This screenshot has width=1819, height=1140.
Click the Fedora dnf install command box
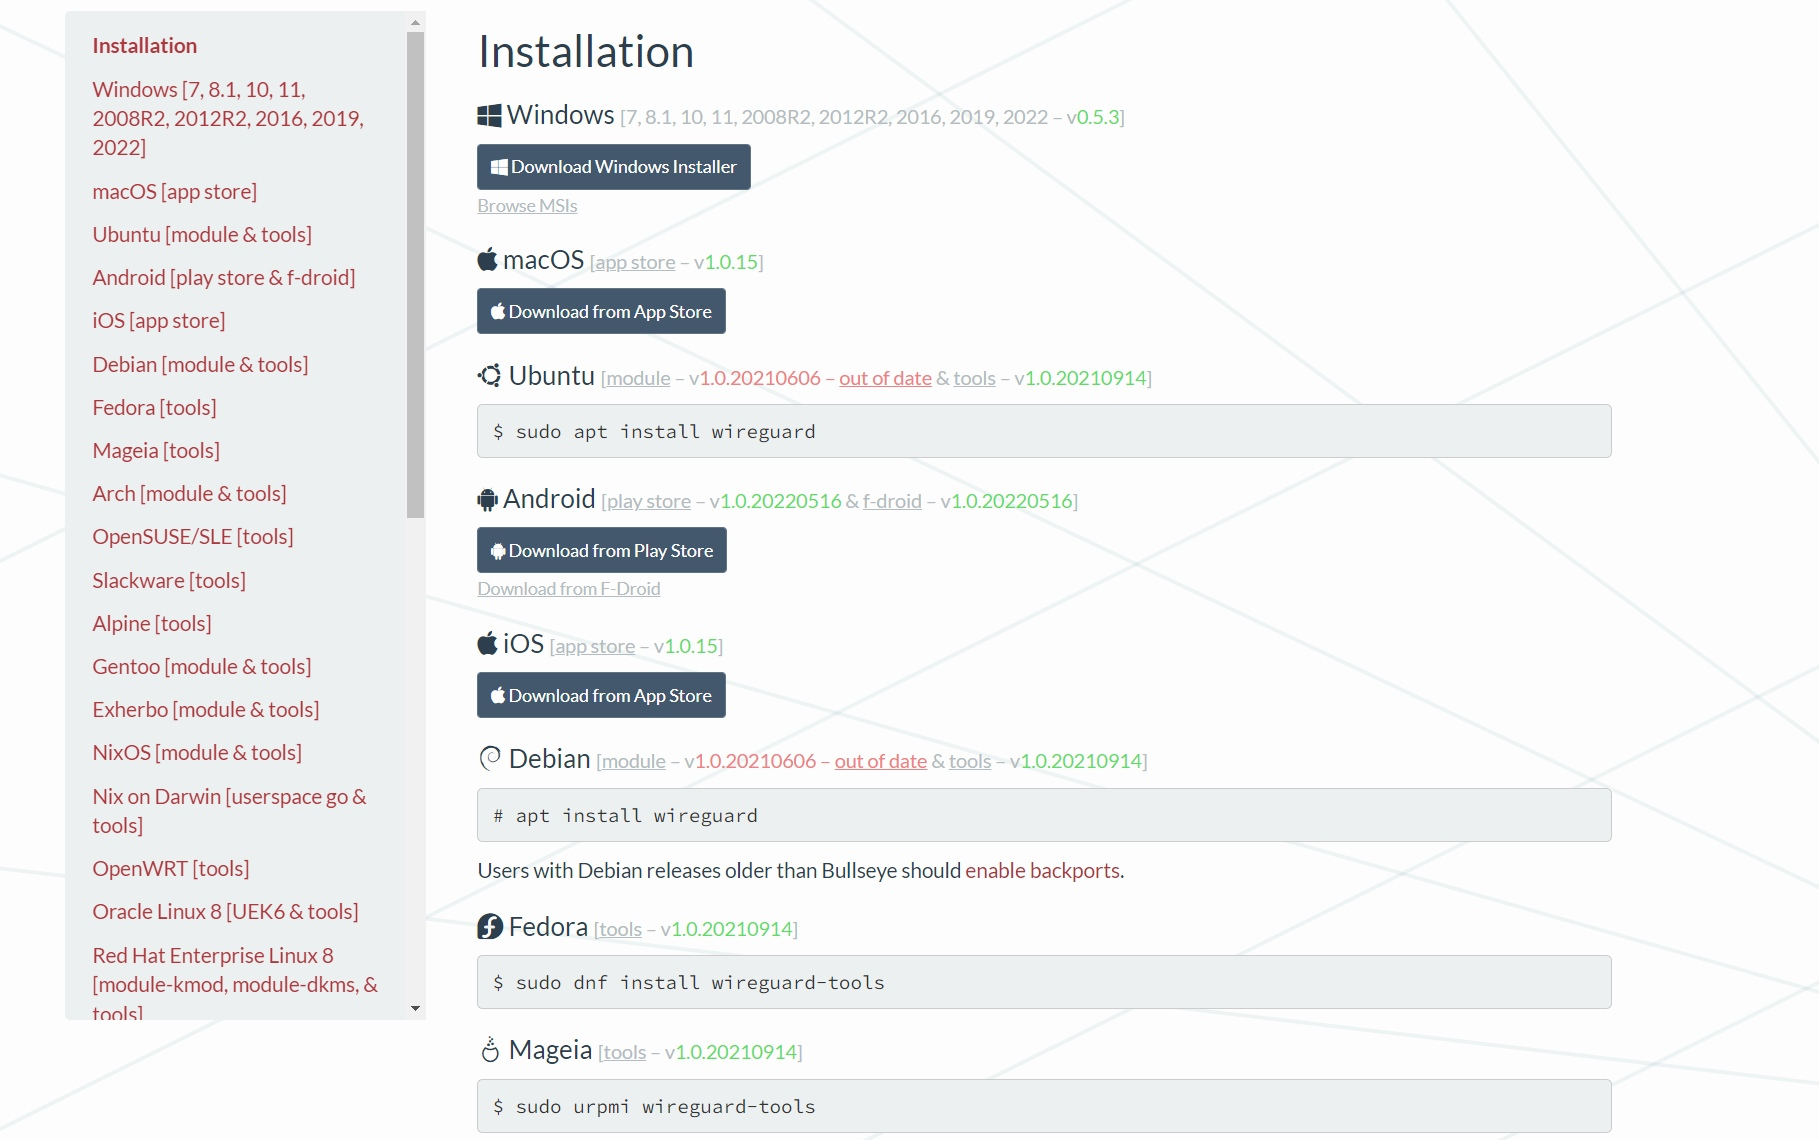(x=1043, y=983)
